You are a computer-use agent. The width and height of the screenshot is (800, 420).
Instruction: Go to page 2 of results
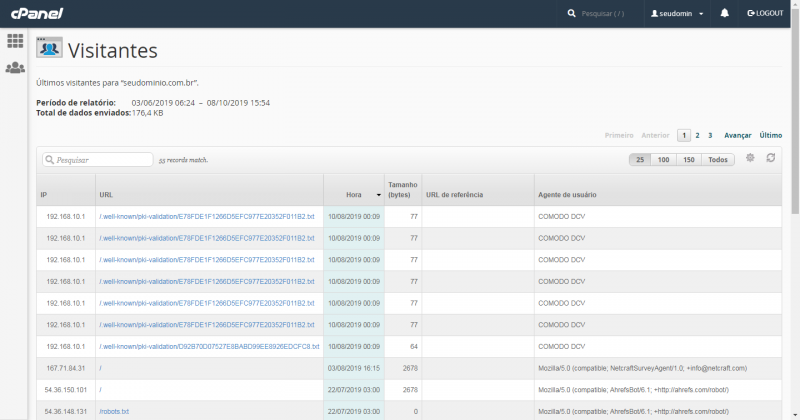pos(697,135)
